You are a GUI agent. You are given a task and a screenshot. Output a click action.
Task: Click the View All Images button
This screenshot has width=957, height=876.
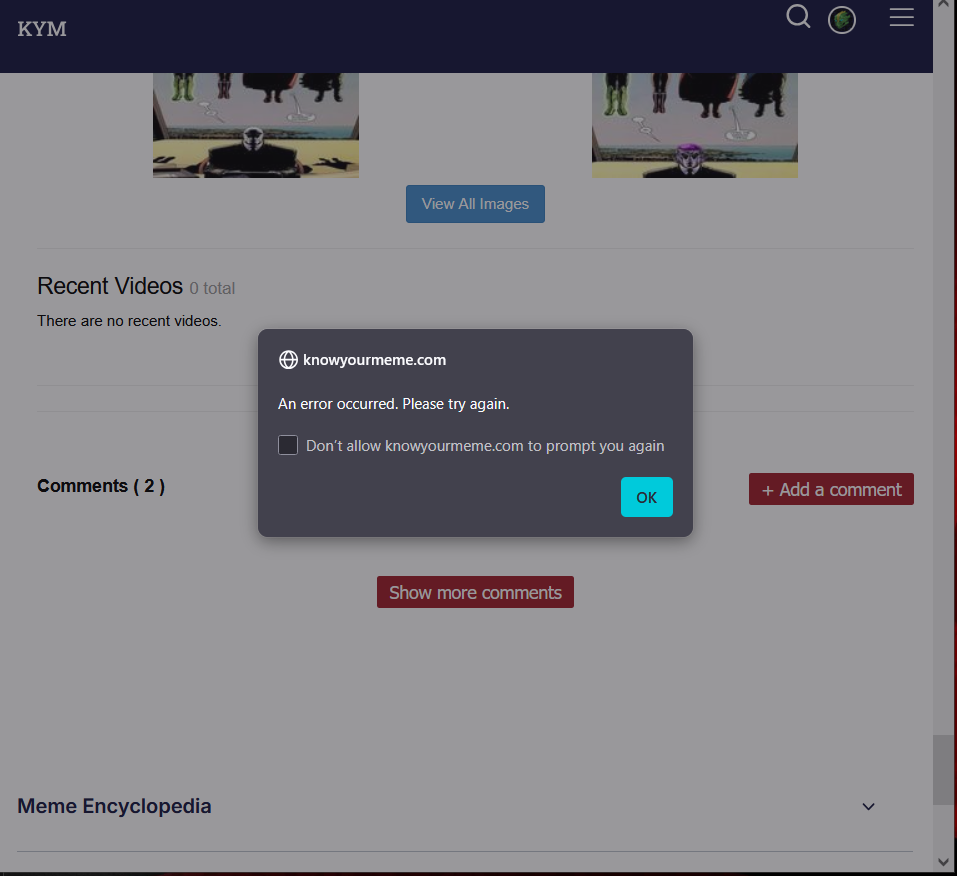(475, 204)
